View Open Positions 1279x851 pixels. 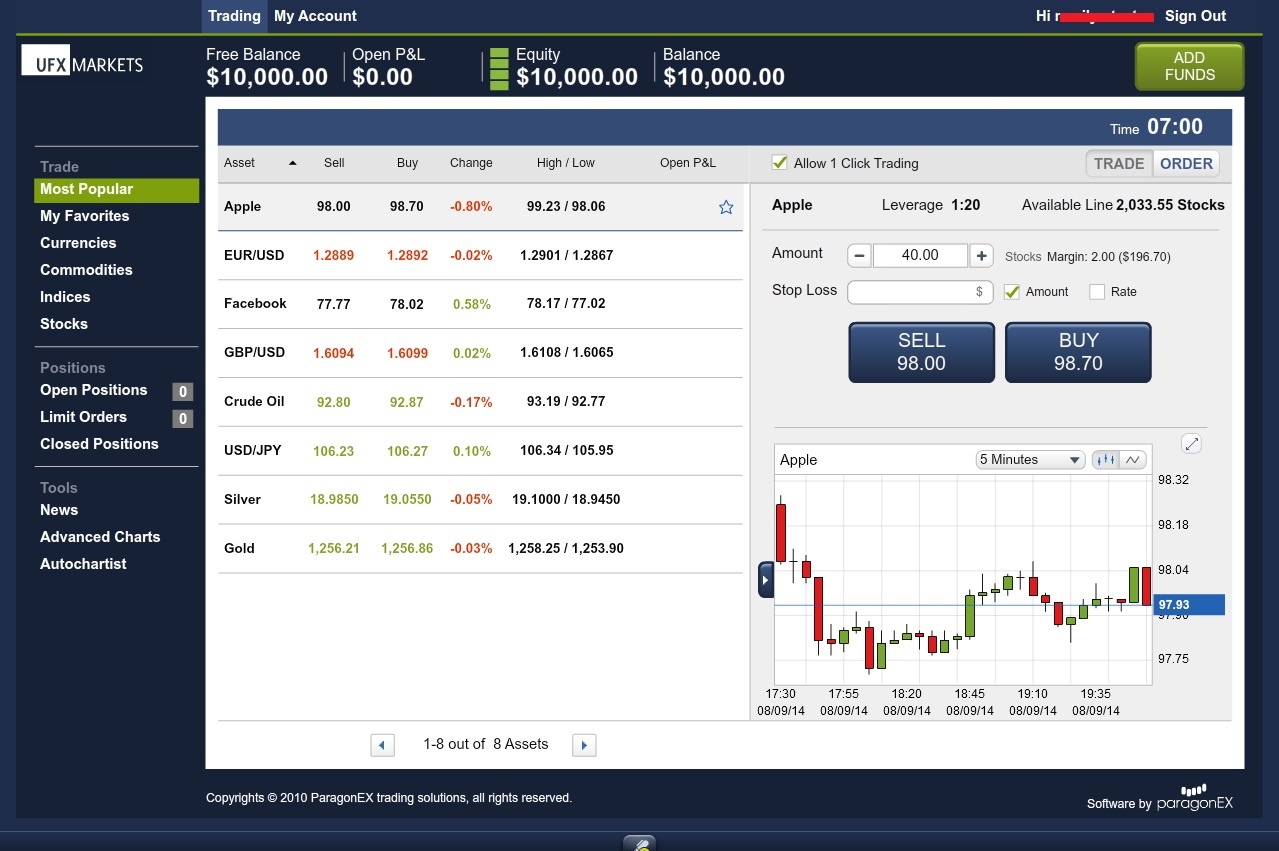coord(93,390)
